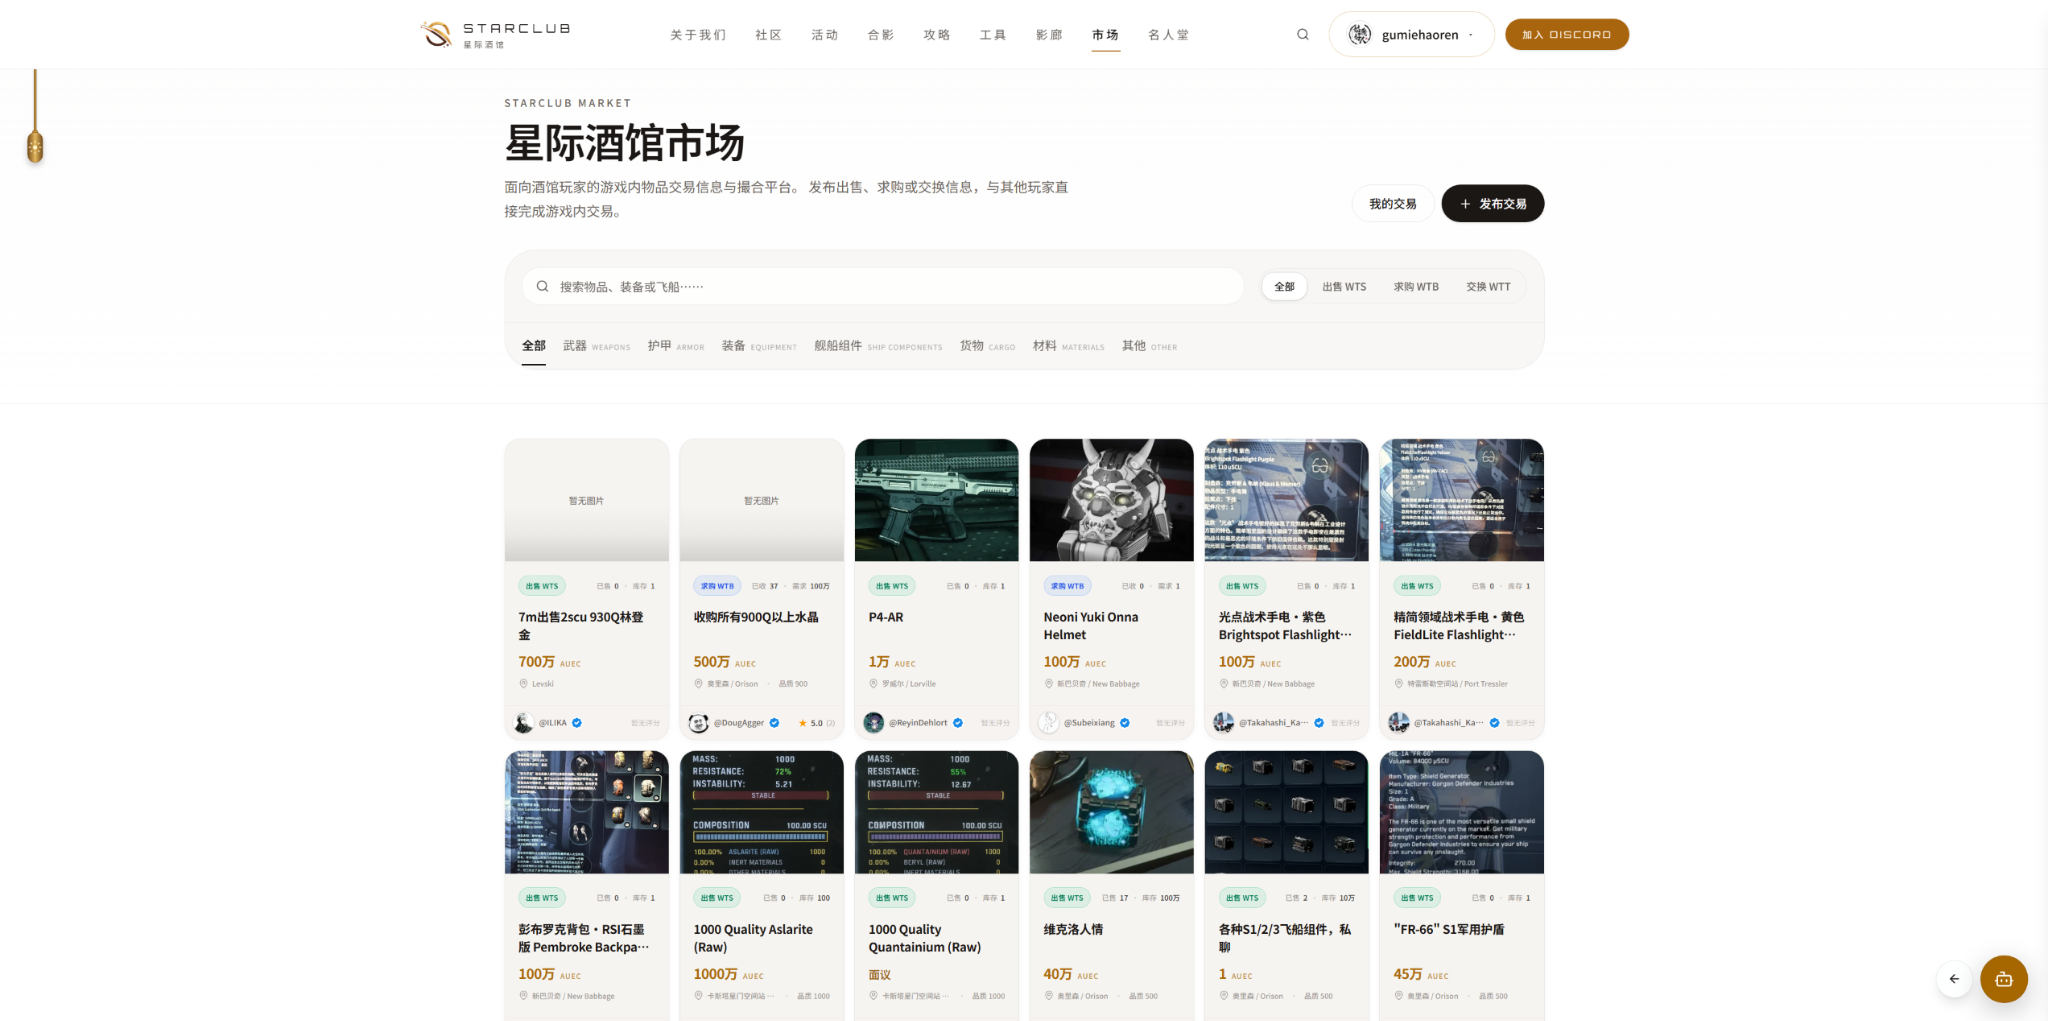Click seller avatar @ReyinDehlort
Image resolution: width=2048 pixels, height=1021 pixels.
tap(874, 723)
